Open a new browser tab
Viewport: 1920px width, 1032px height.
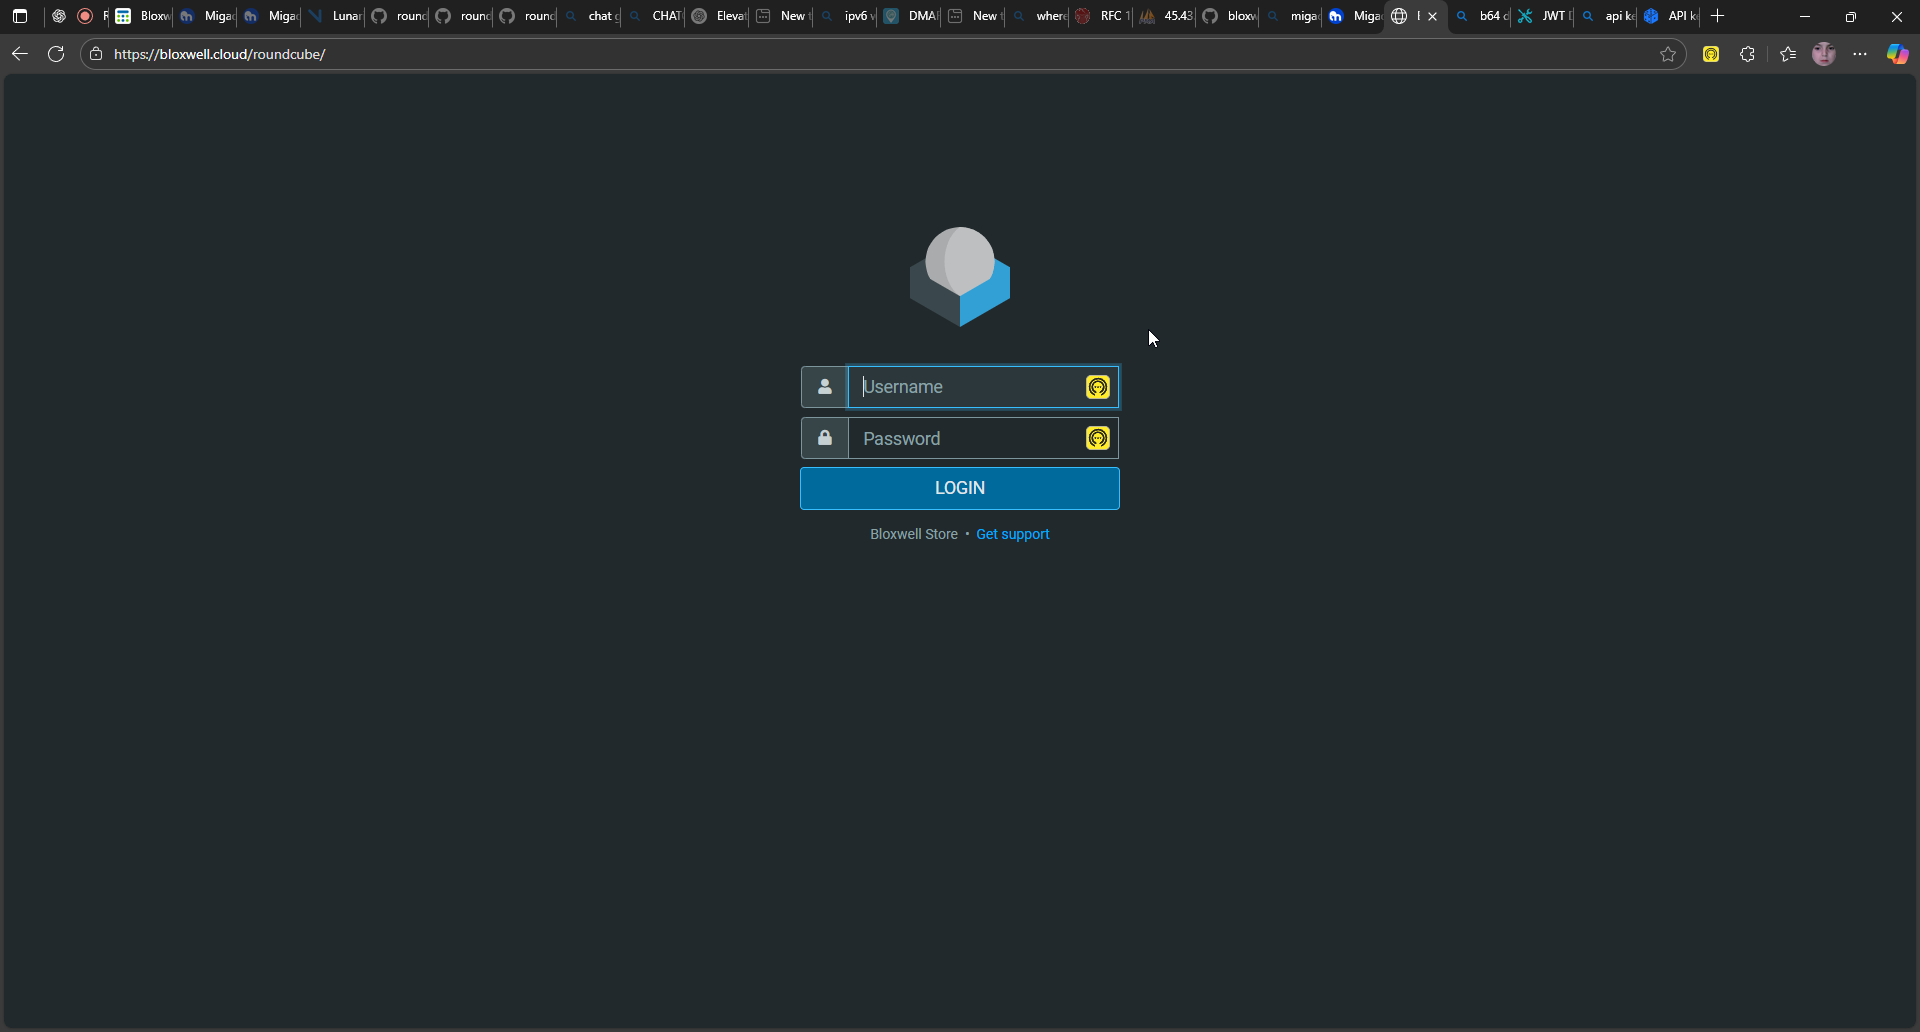tap(1718, 16)
